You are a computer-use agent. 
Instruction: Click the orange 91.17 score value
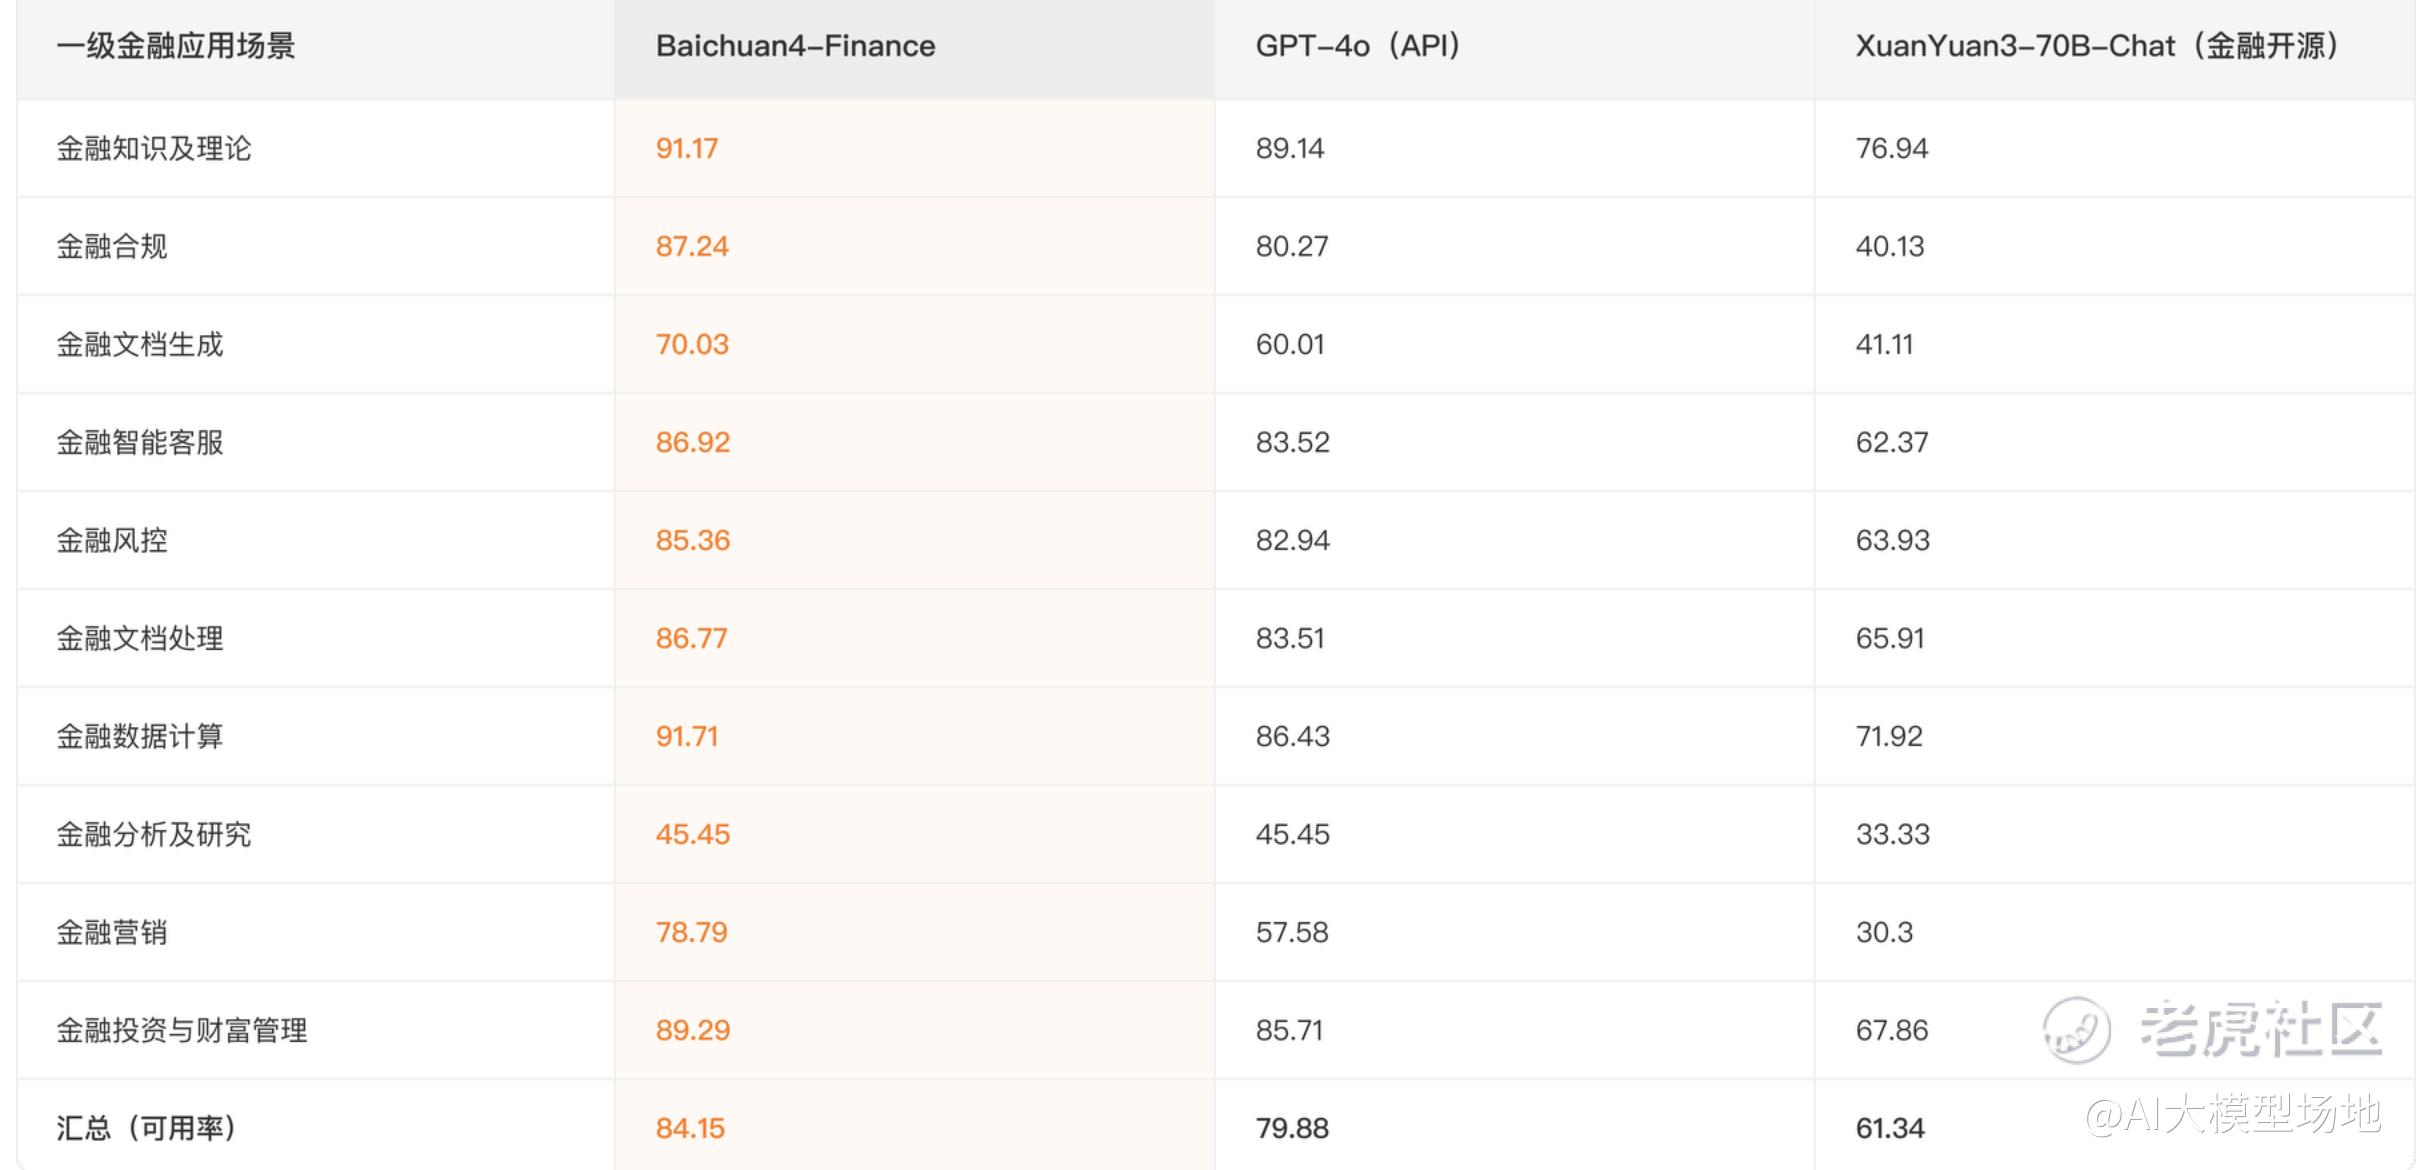tap(687, 148)
